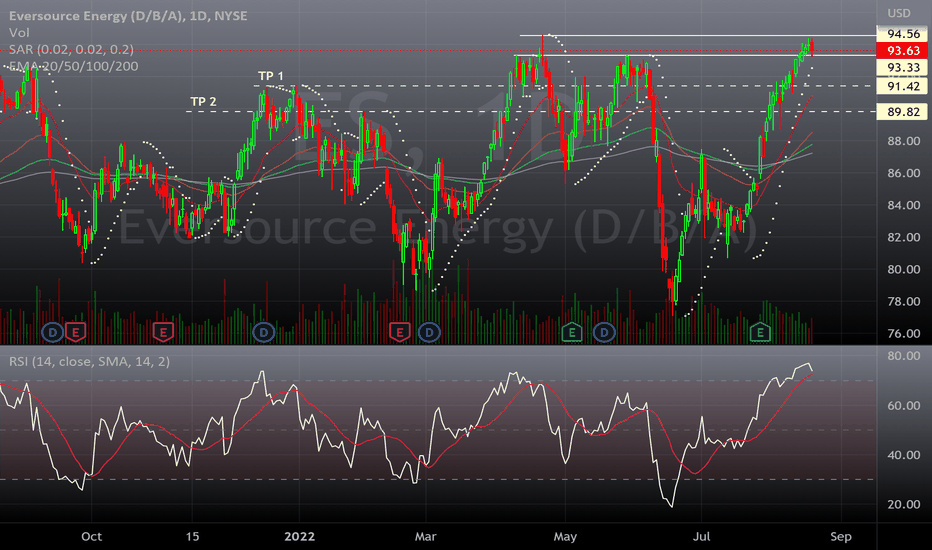Click the Mar time axis label

pyautogui.click(x=426, y=536)
